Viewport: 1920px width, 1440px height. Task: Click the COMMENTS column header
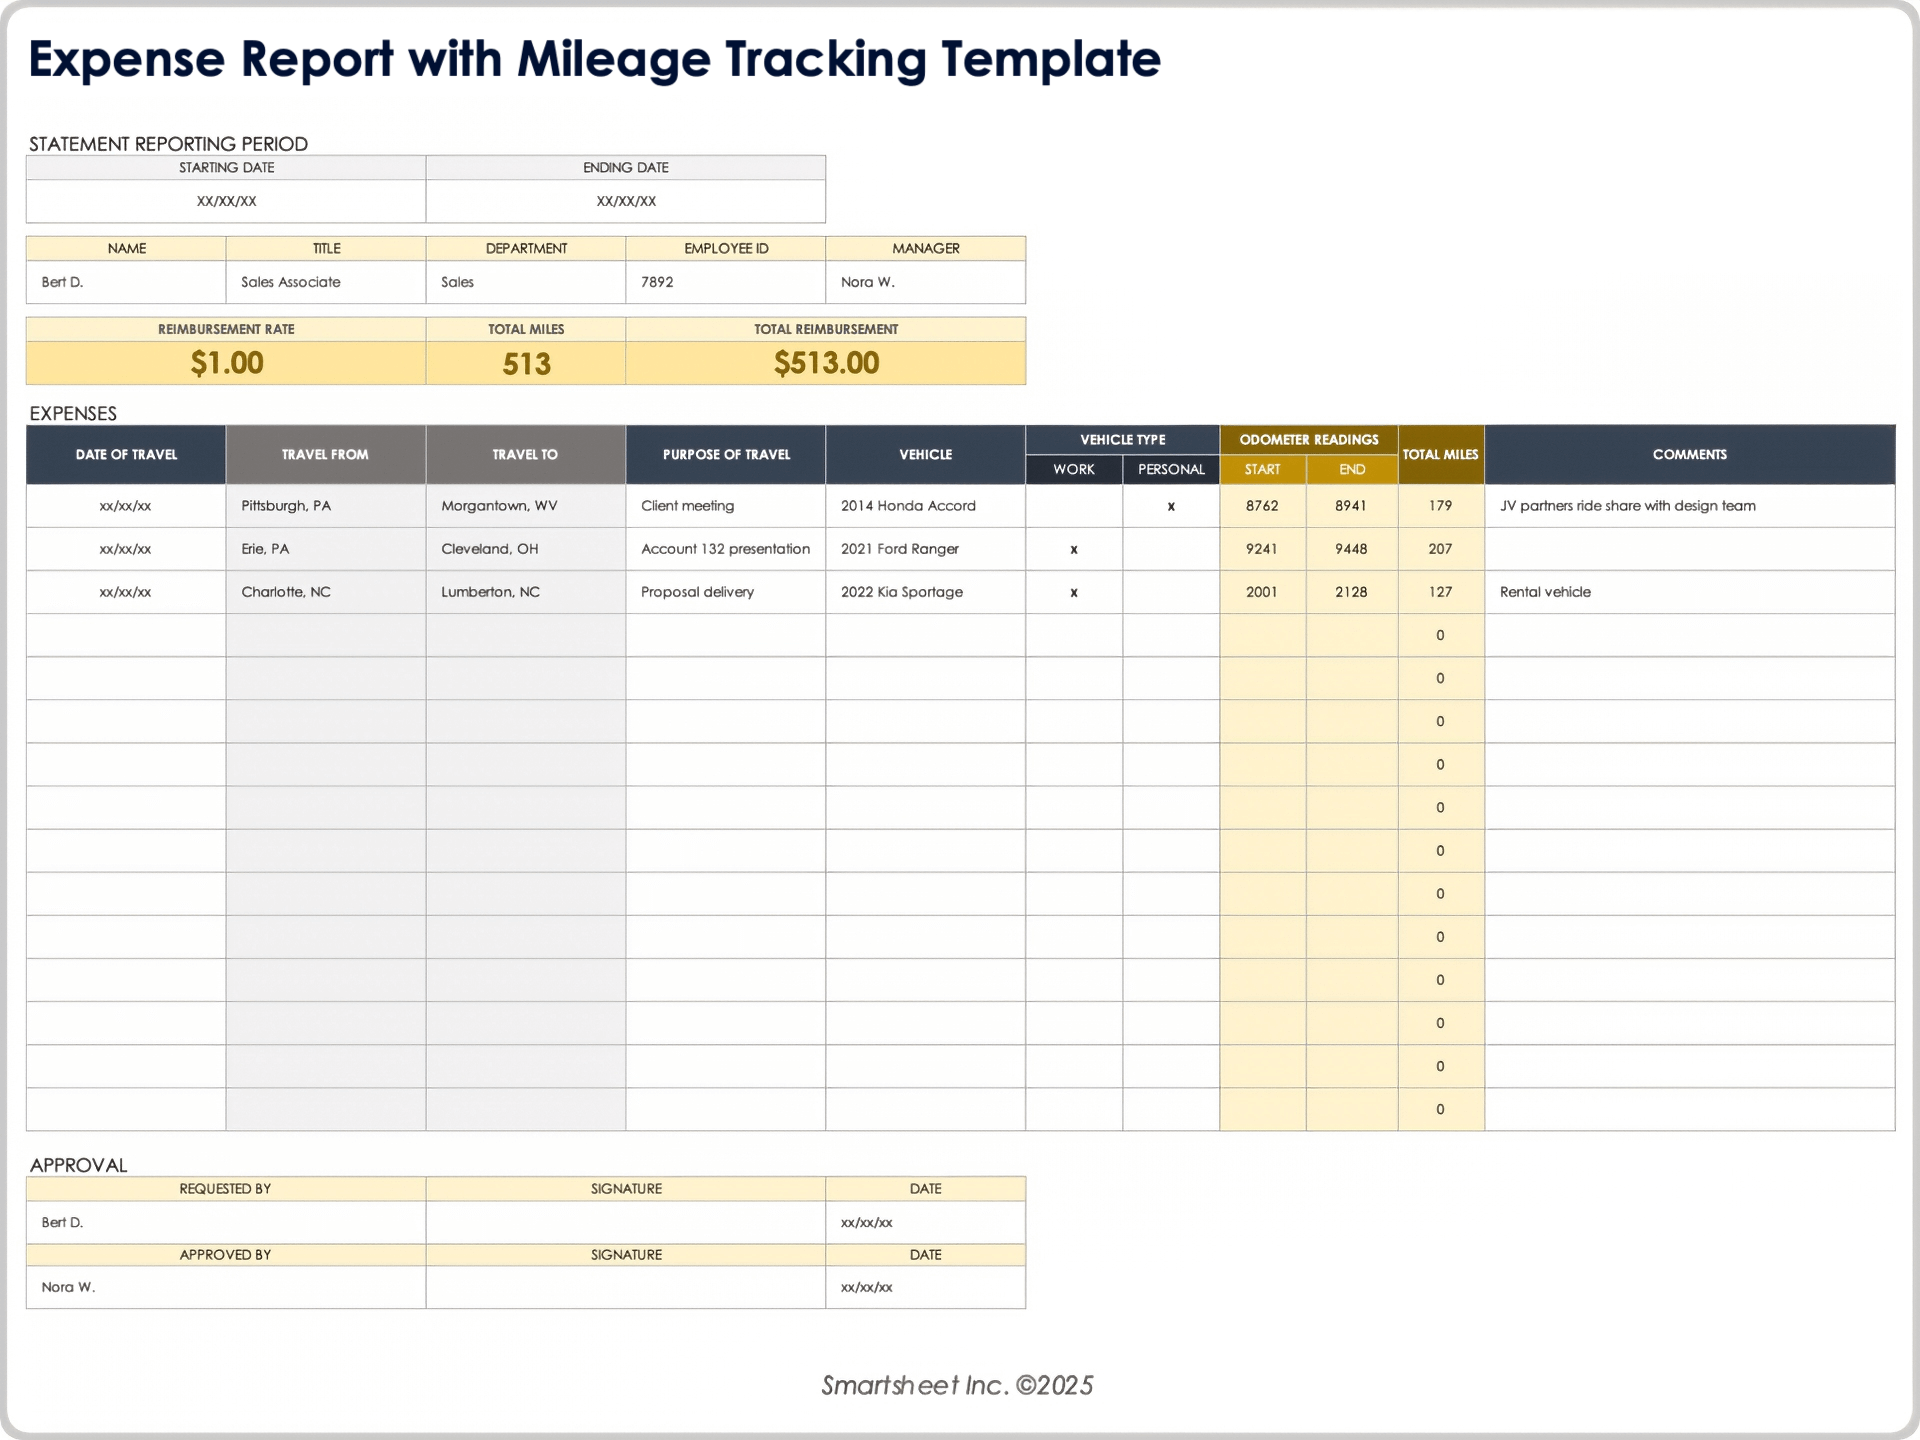(x=1690, y=454)
